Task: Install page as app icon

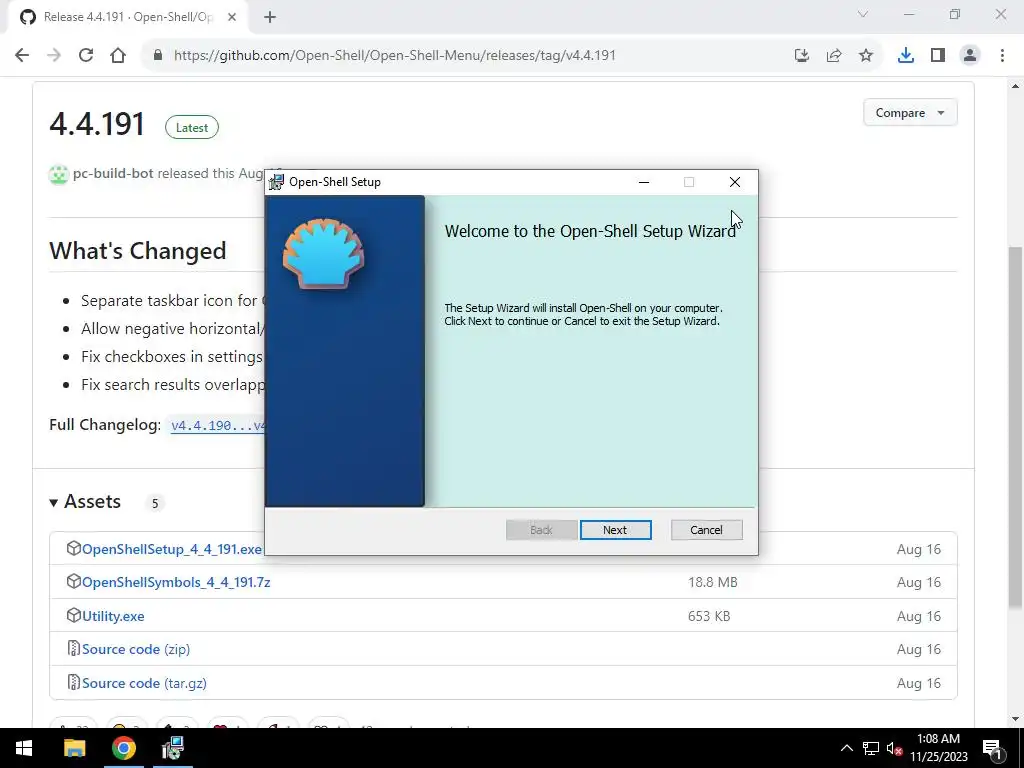Action: point(802,56)
